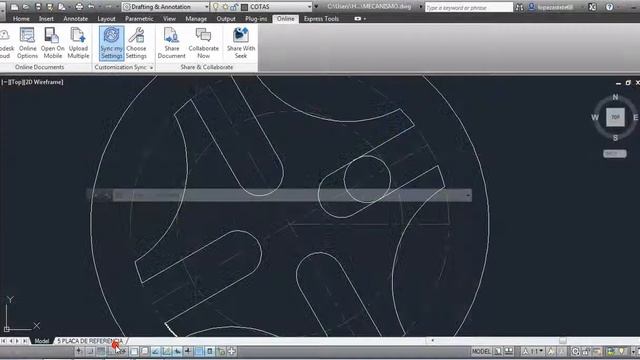Click the horizontal scrollbar thumb
This screenshot has height=360, width=640.
pos(563,341)
